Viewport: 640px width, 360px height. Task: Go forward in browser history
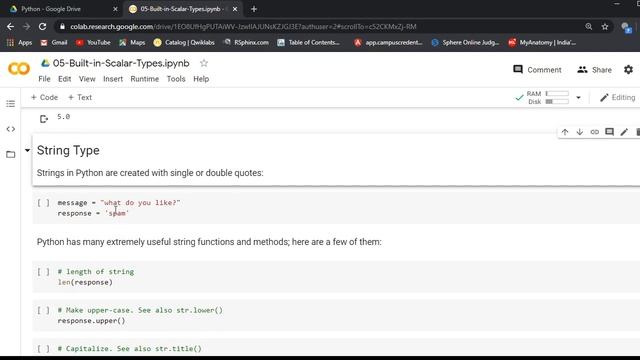coord(27,27)
